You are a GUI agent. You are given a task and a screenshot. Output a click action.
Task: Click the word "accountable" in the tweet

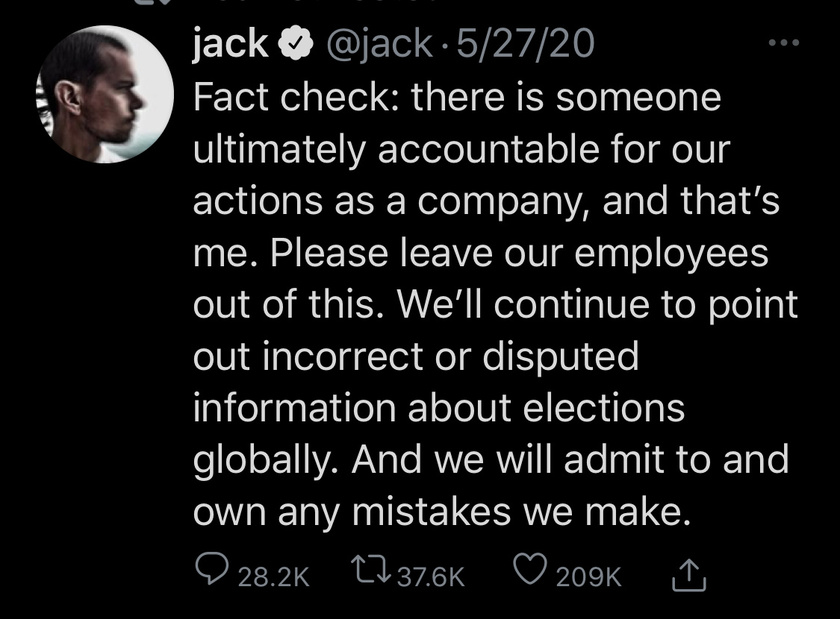(x=489, y=148)
